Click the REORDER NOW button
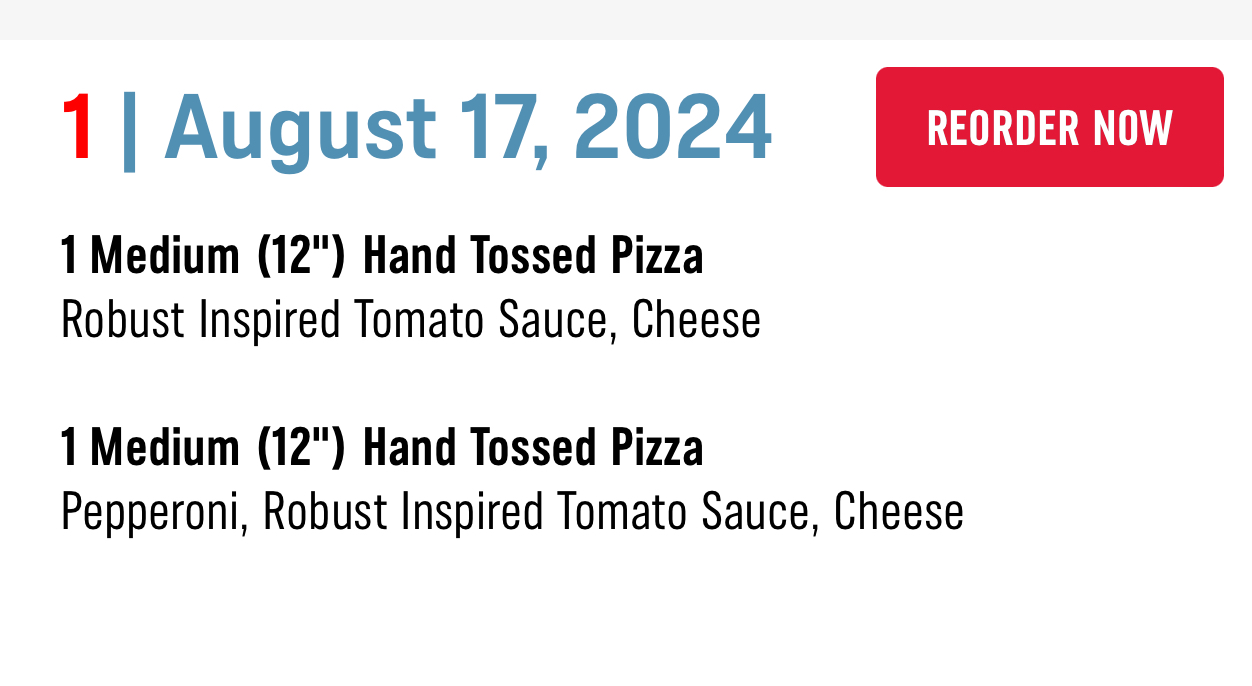The image size is (1252, 686). point(1049,127)
